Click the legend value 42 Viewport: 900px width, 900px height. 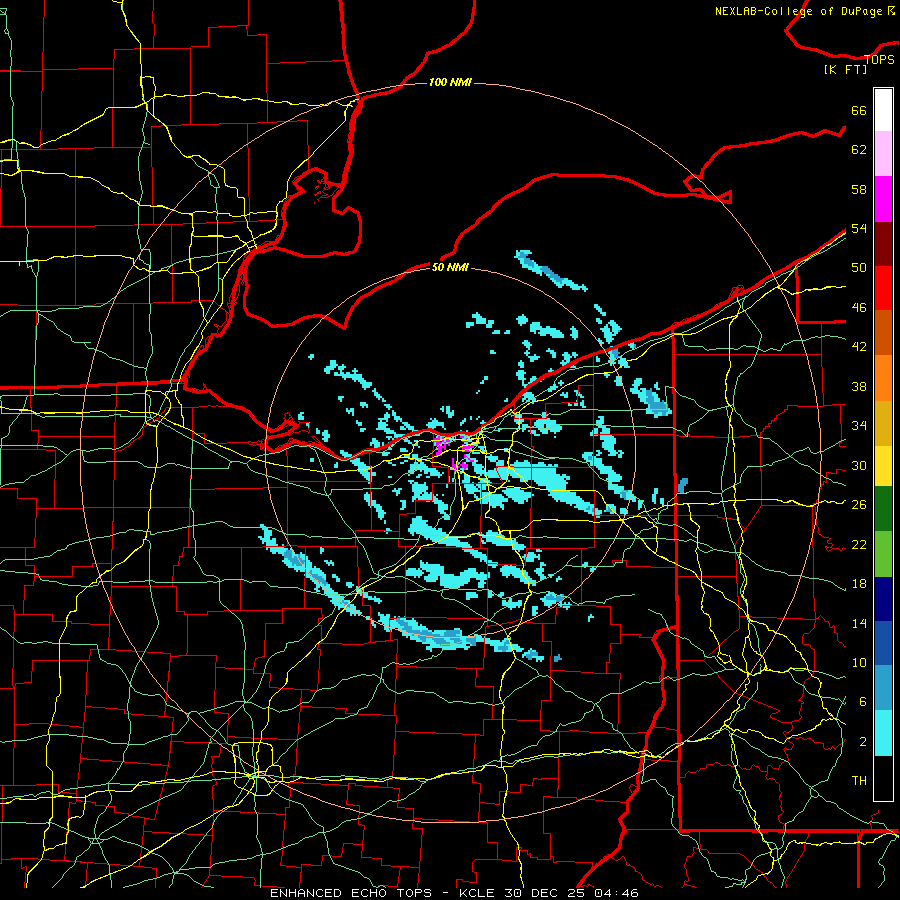tap(859, 347)
